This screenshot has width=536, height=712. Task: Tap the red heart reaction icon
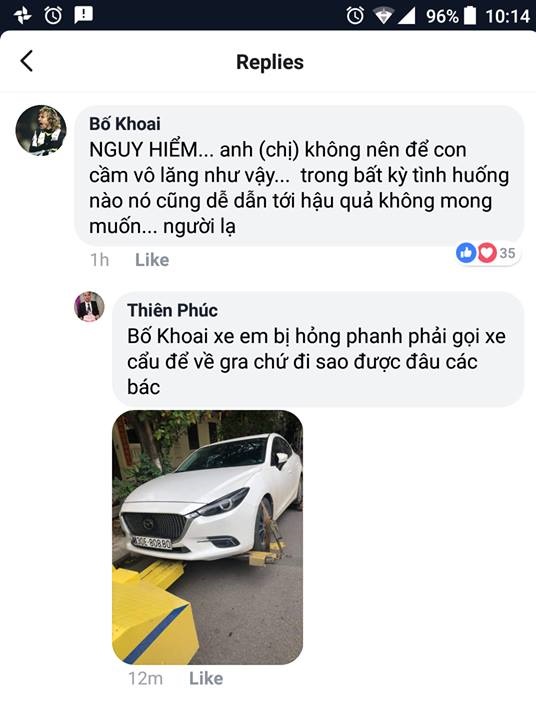(x=486, y=252)
